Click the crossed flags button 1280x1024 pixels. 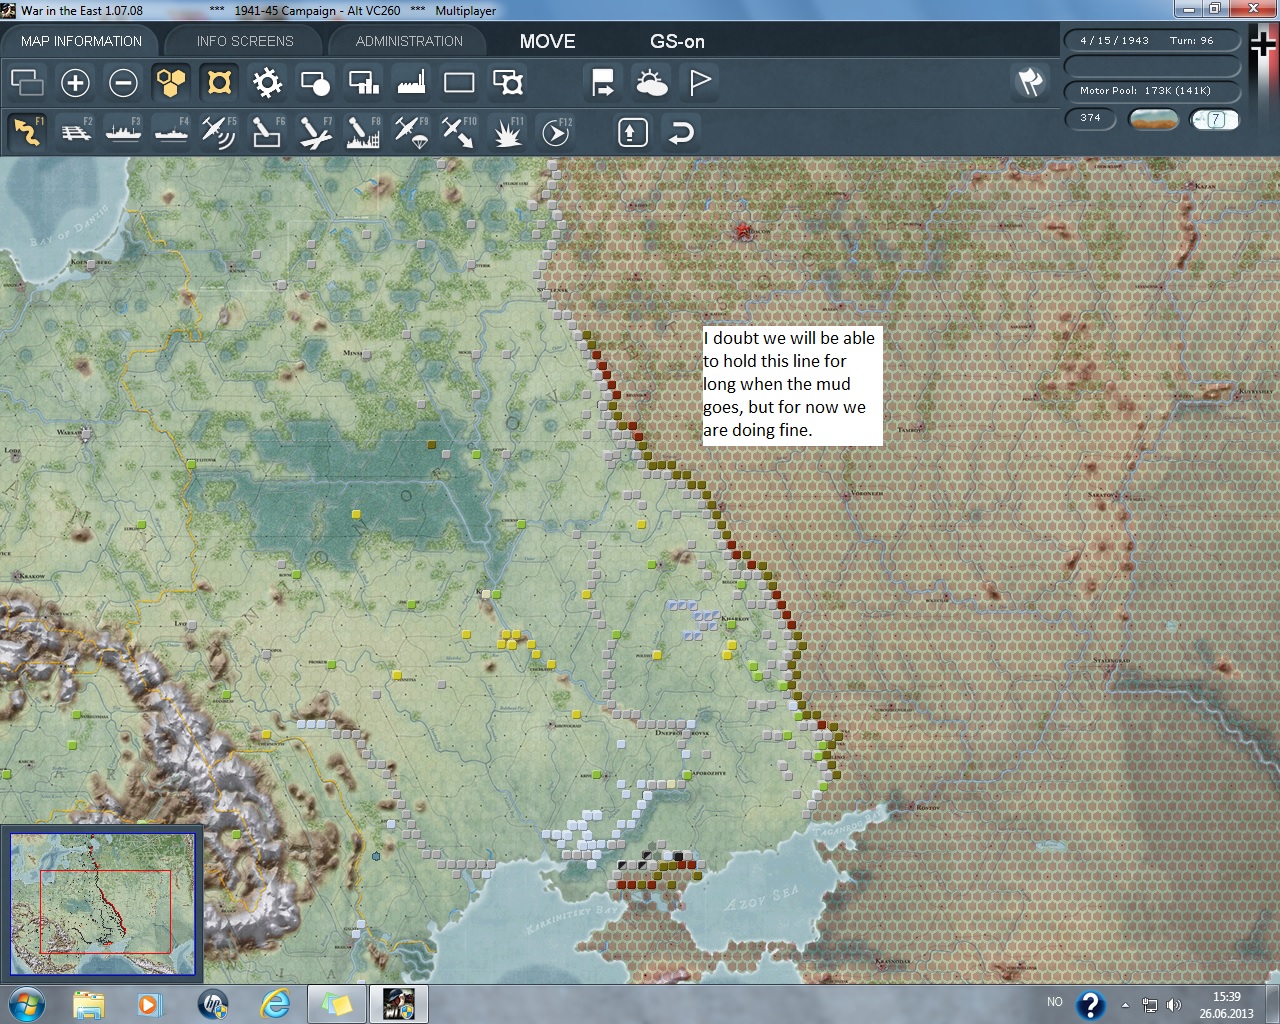click(1030, 82)
